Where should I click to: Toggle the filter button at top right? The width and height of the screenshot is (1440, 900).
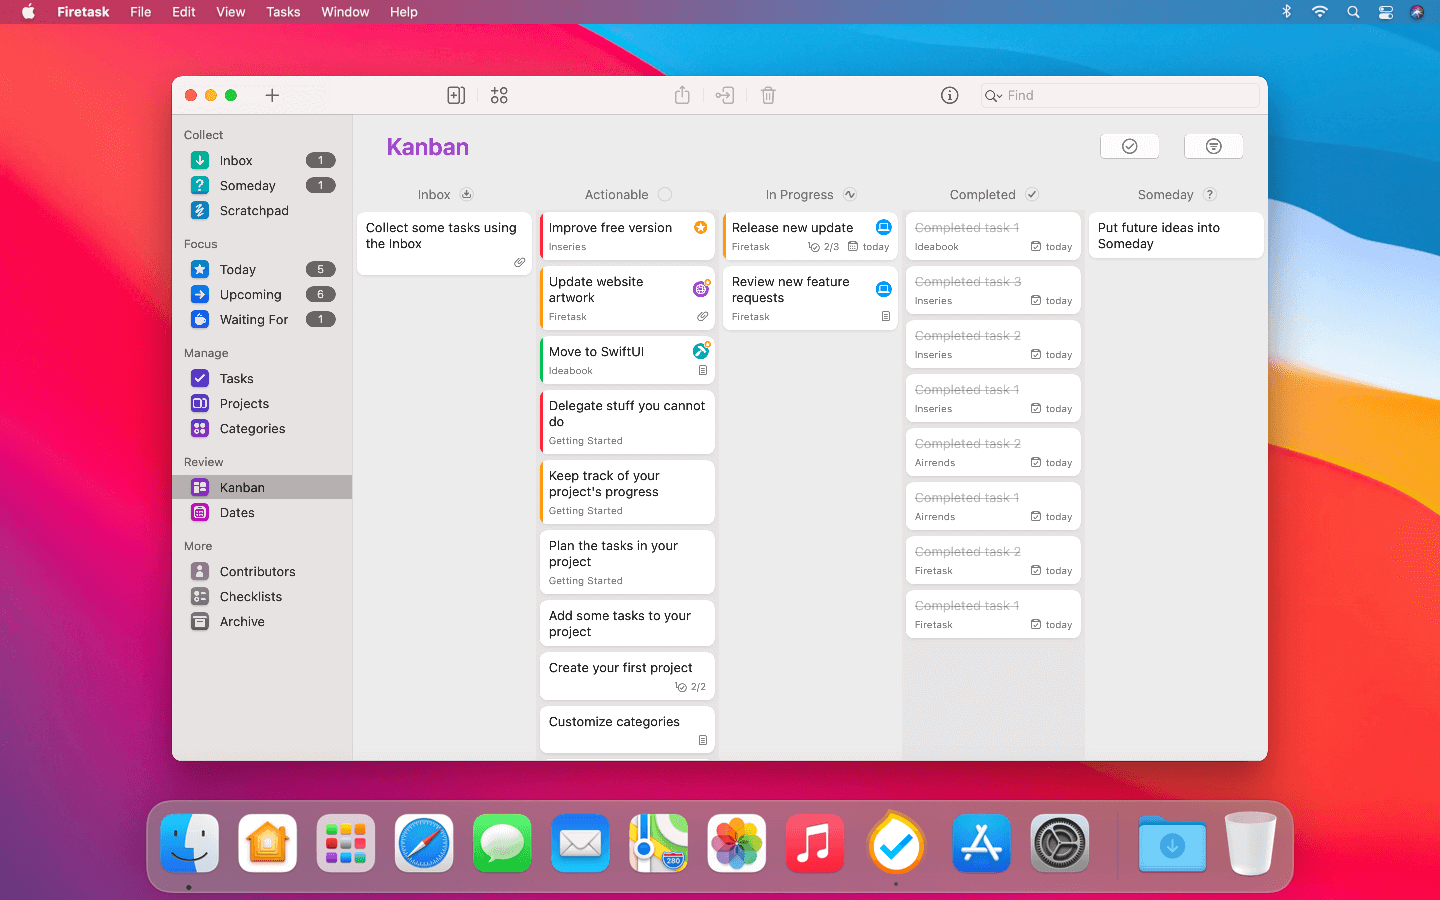tap(1213, 145)
